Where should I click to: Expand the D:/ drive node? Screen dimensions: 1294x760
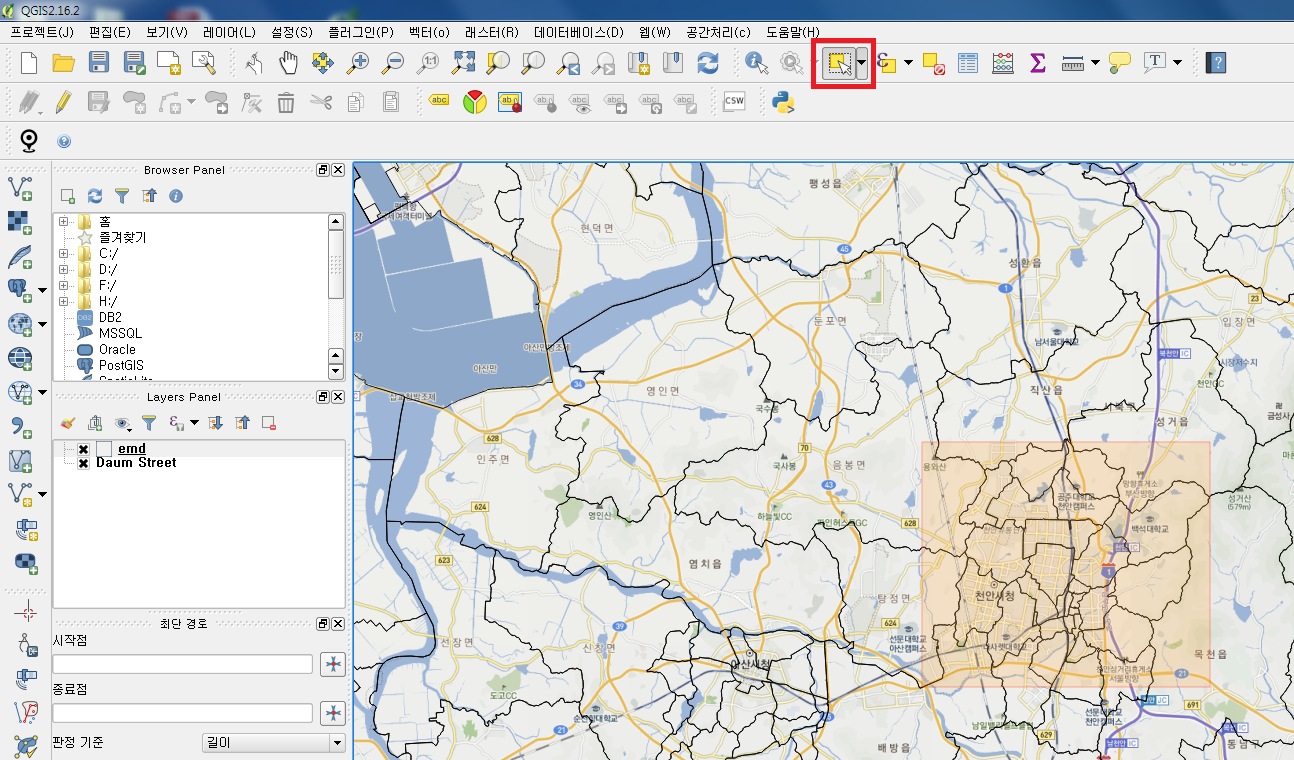click(x=64, y=269)
